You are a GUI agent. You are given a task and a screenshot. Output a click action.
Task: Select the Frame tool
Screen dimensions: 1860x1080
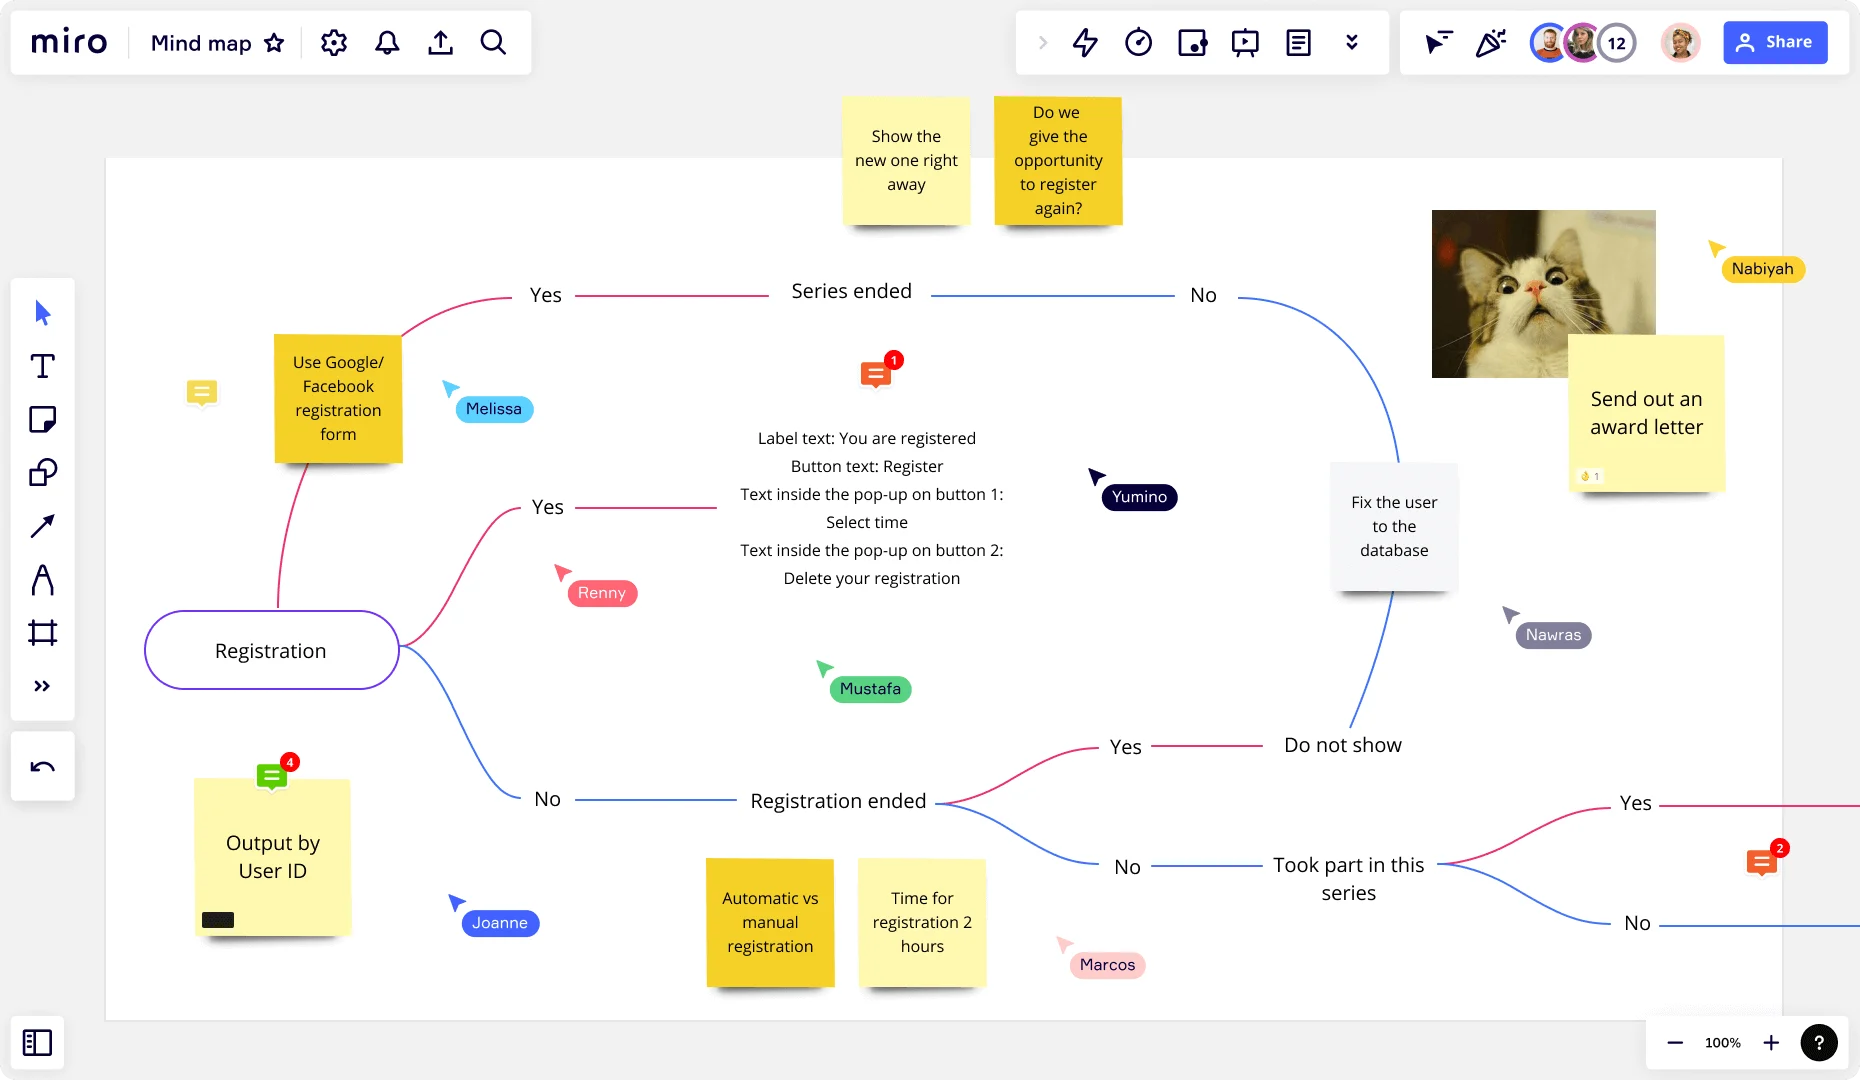point(42,632)
